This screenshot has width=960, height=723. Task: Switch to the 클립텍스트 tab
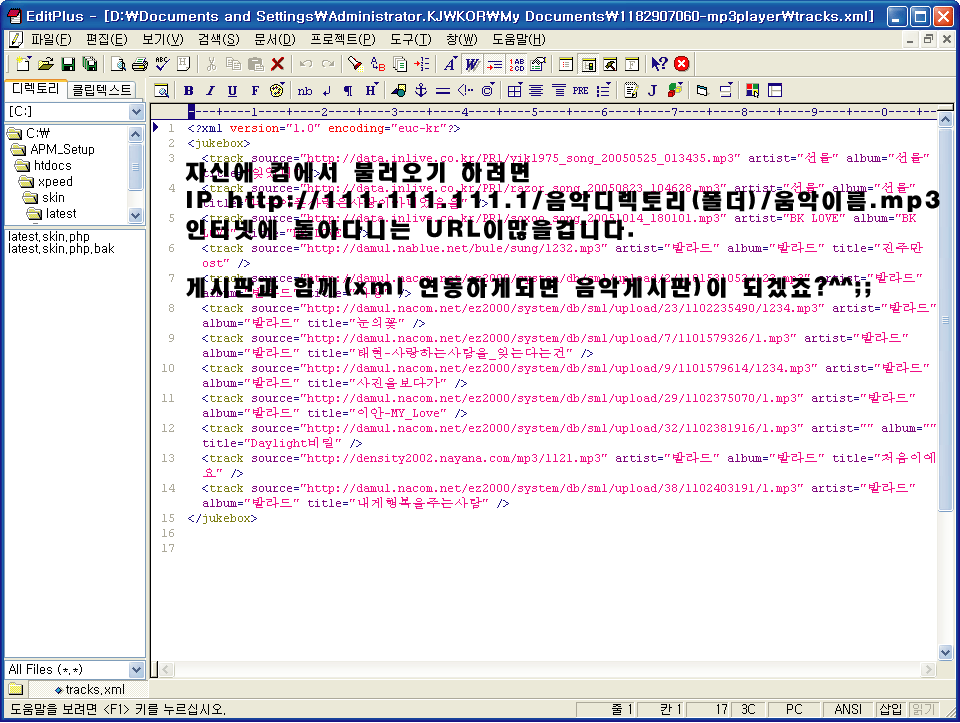click(x=102, y=90)
